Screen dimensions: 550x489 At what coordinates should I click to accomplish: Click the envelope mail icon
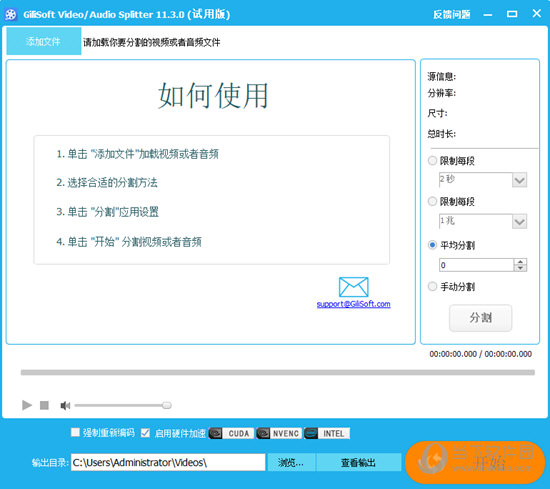(353, 287)
